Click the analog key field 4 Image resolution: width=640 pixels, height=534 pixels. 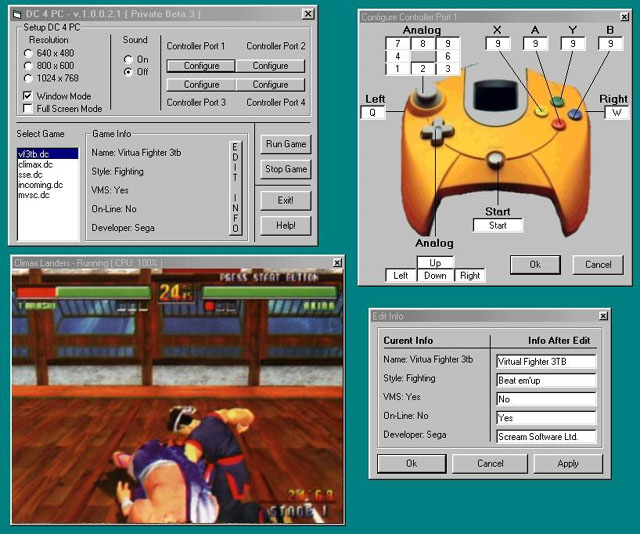click(x=398, y=56)
